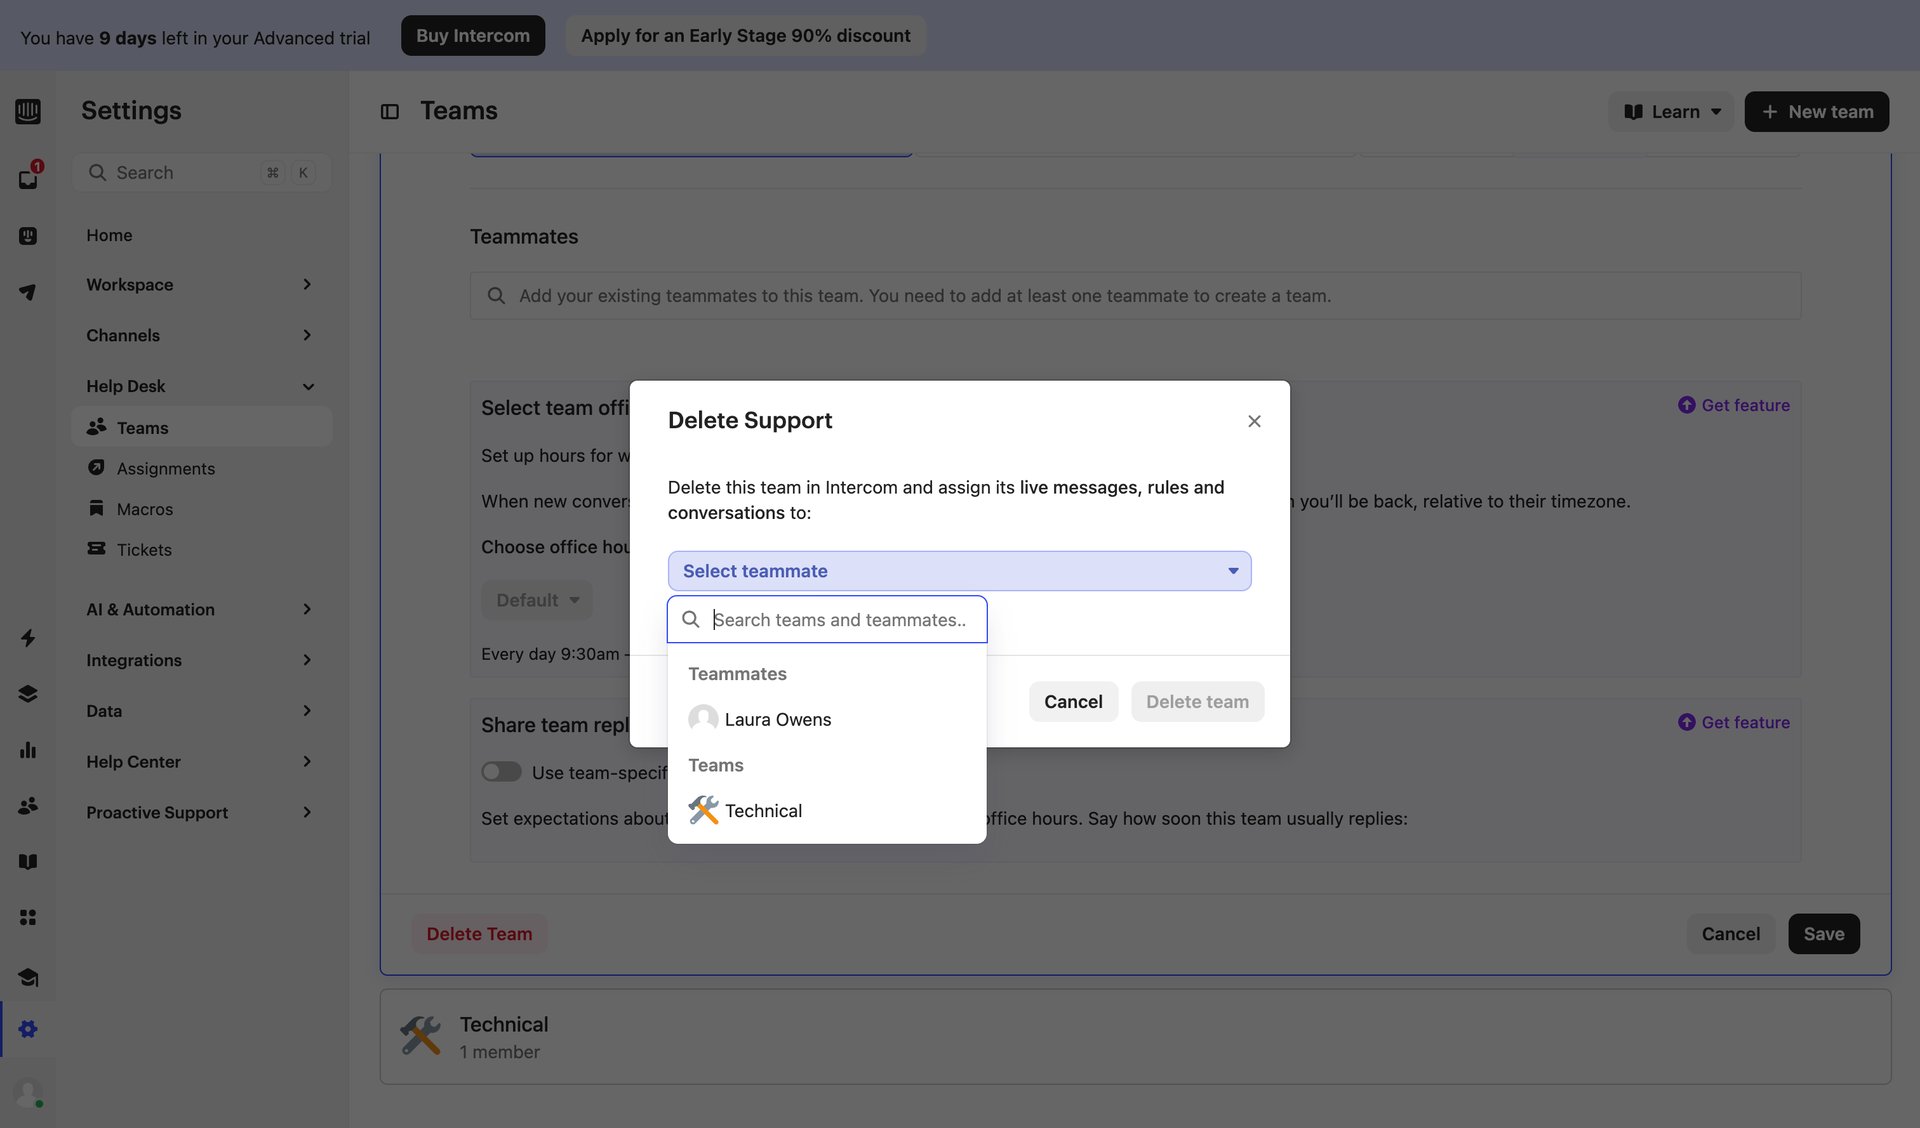Select Macros under Help Desk

pyautogui.click(x=144, y=508)
